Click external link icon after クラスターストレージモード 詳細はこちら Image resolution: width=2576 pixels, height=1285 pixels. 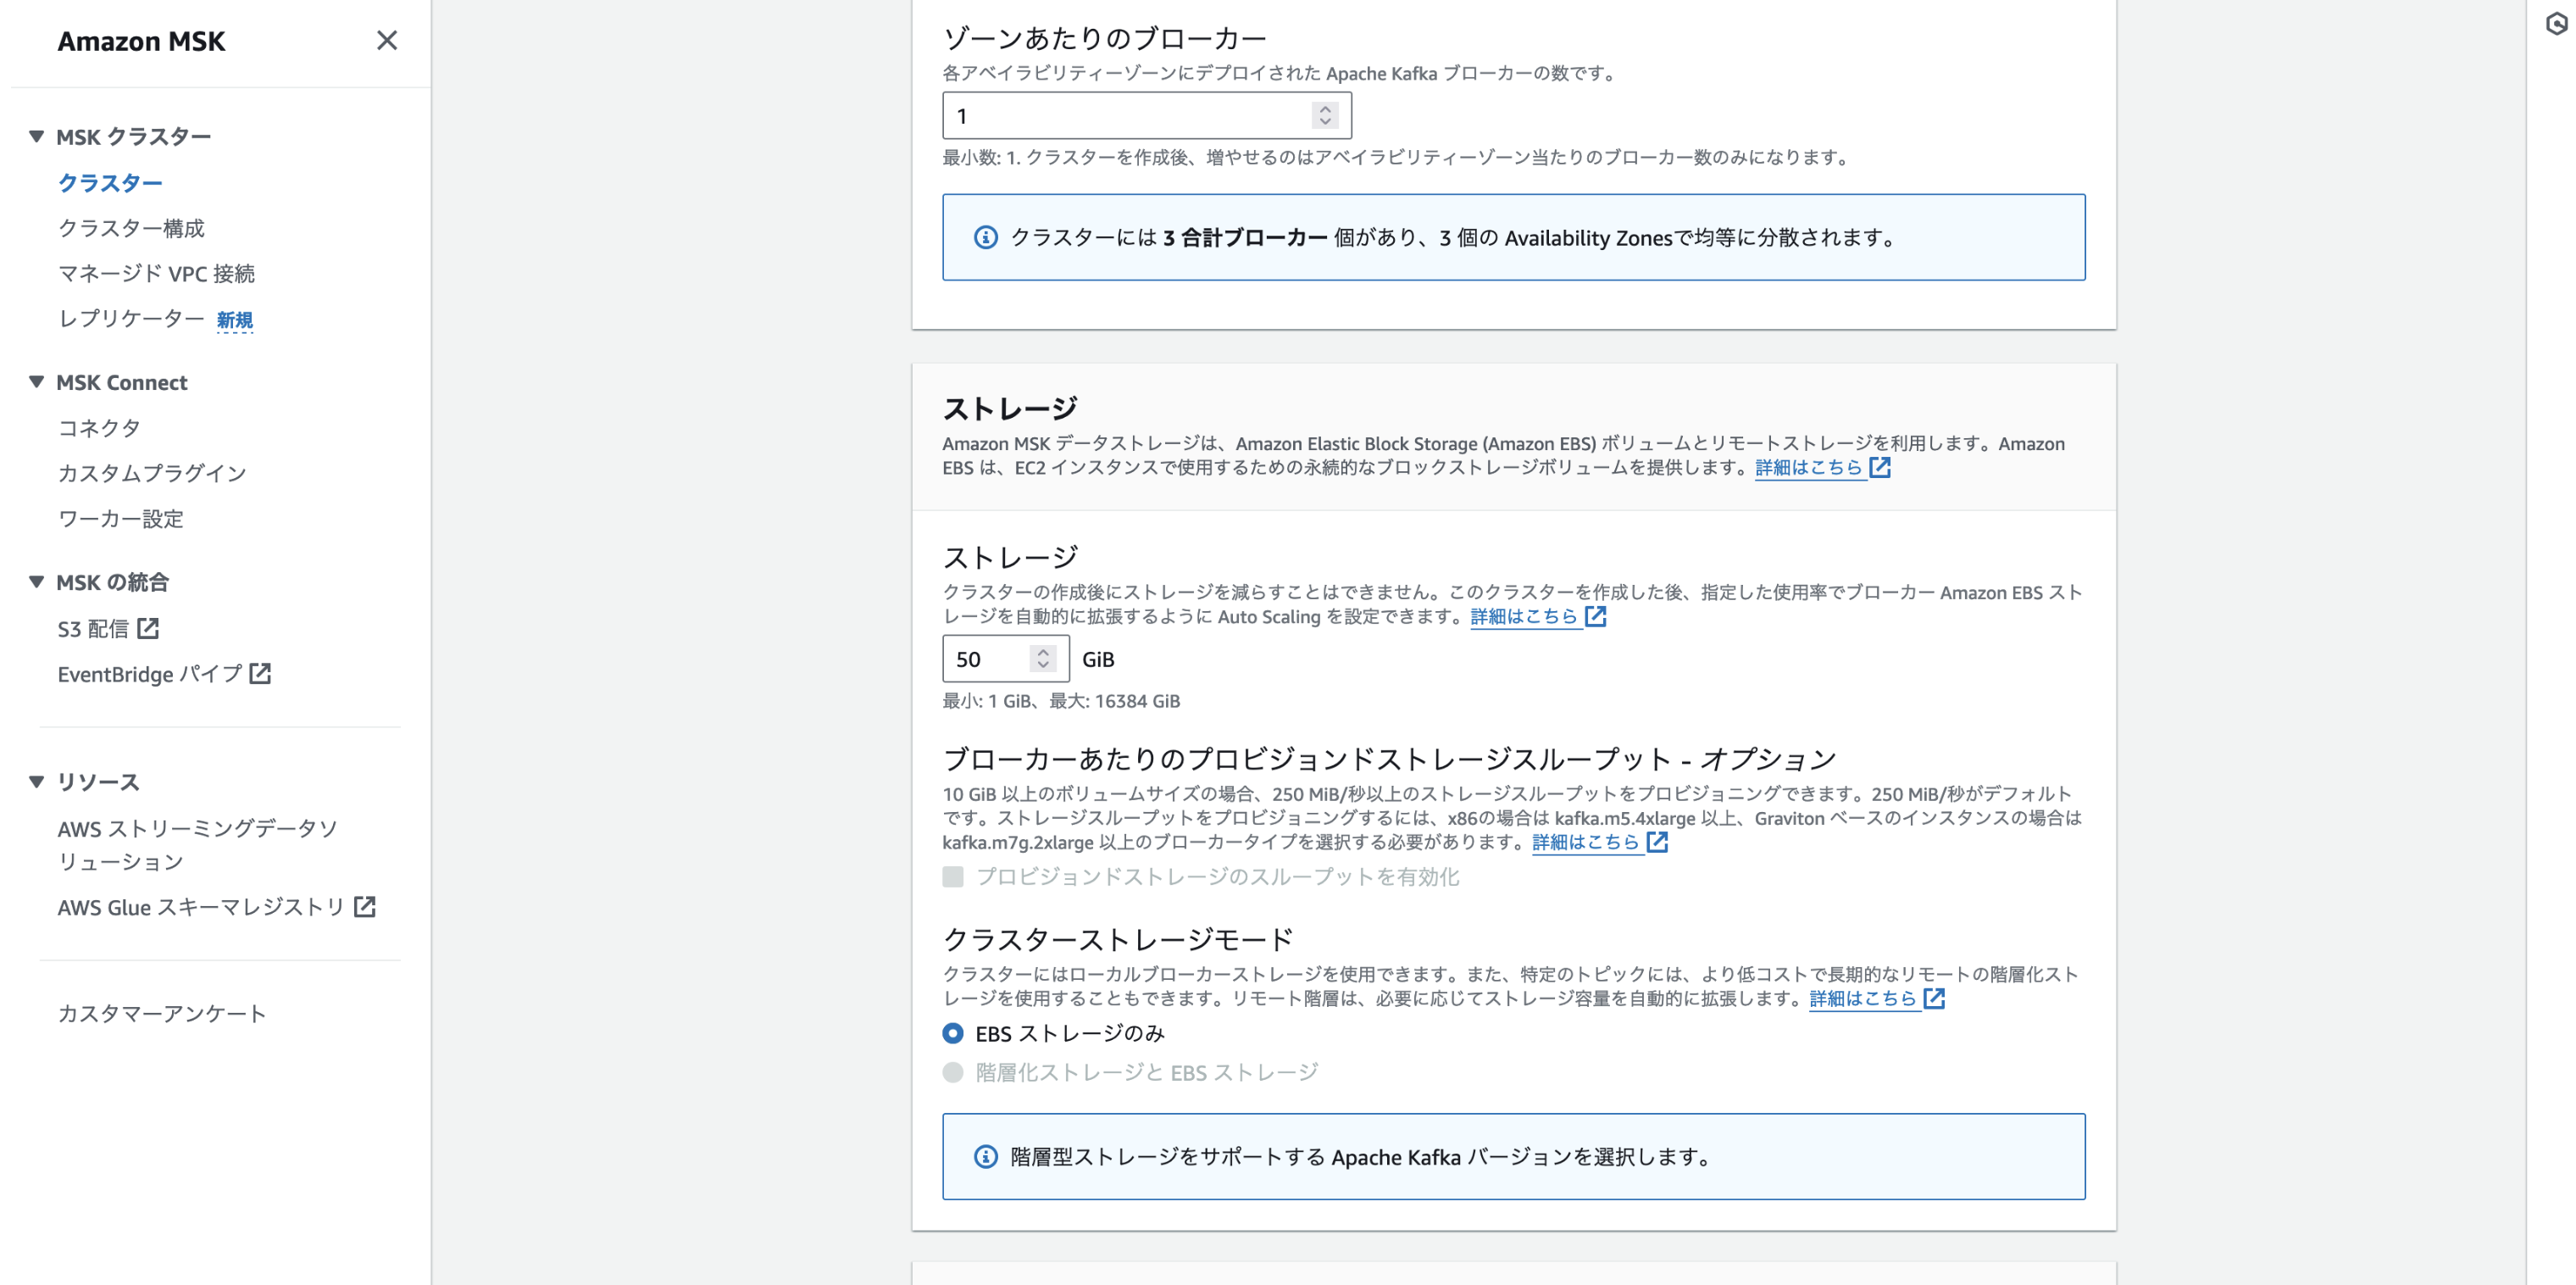(x=1933, y=998)
